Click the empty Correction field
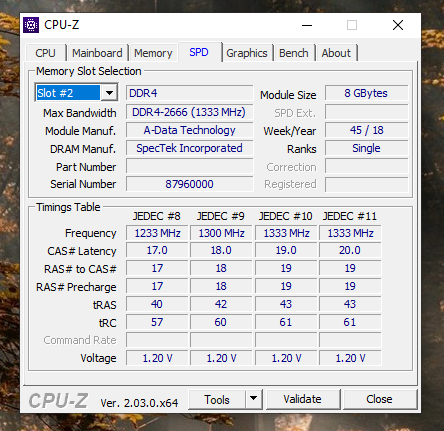 coord(366,166)
